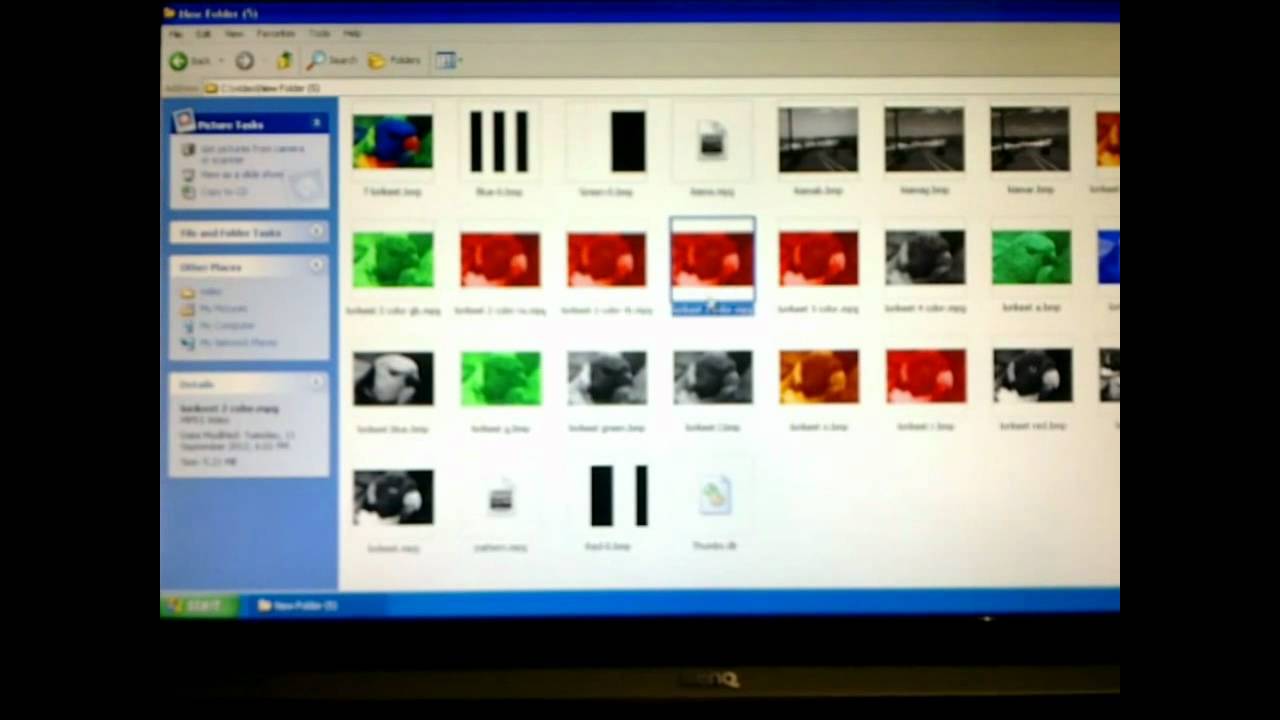The height and width of the screenshot is (720, 1280).
Task: Click the Address bar path field
Action: pyautogui.click(x=660, y=88)
